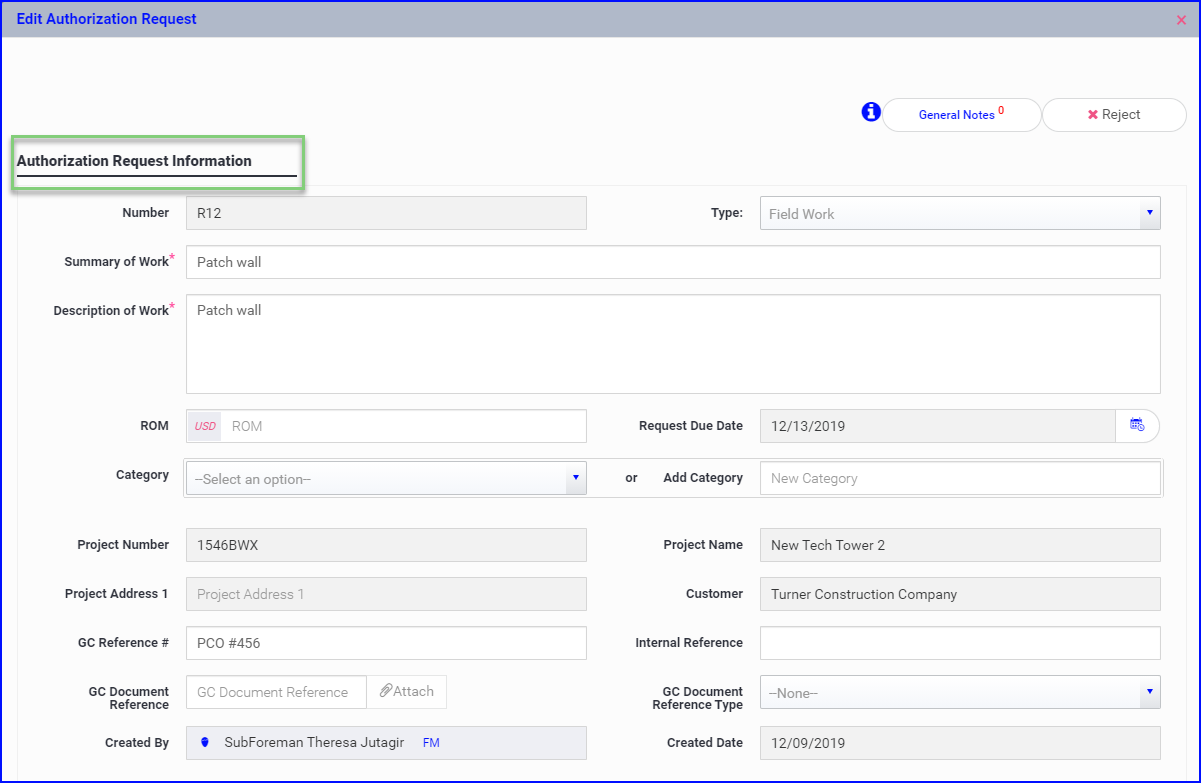Screen dimensions: 1201x783
Task: Close the Edit Authorization Request dialog
Action: pyautogui.click(x=1181, y=20)
